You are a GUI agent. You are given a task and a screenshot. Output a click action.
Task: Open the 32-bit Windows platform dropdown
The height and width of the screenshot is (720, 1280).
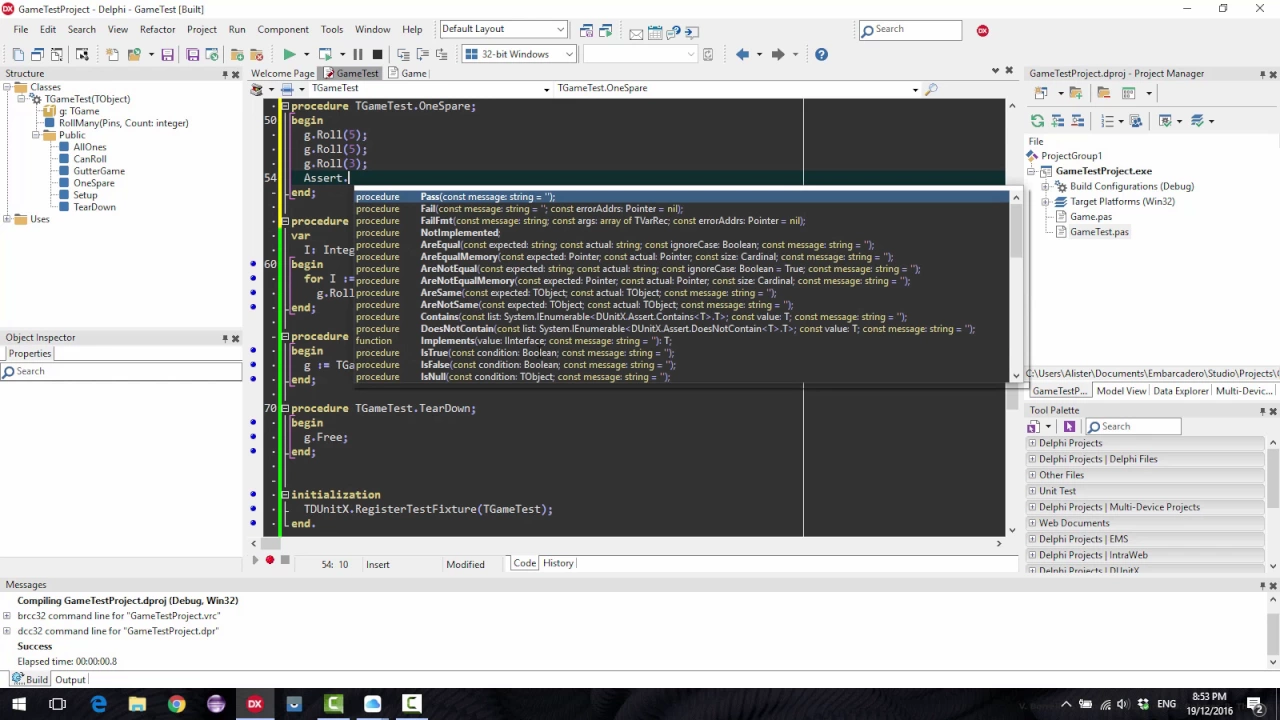[x=569, y=54]
